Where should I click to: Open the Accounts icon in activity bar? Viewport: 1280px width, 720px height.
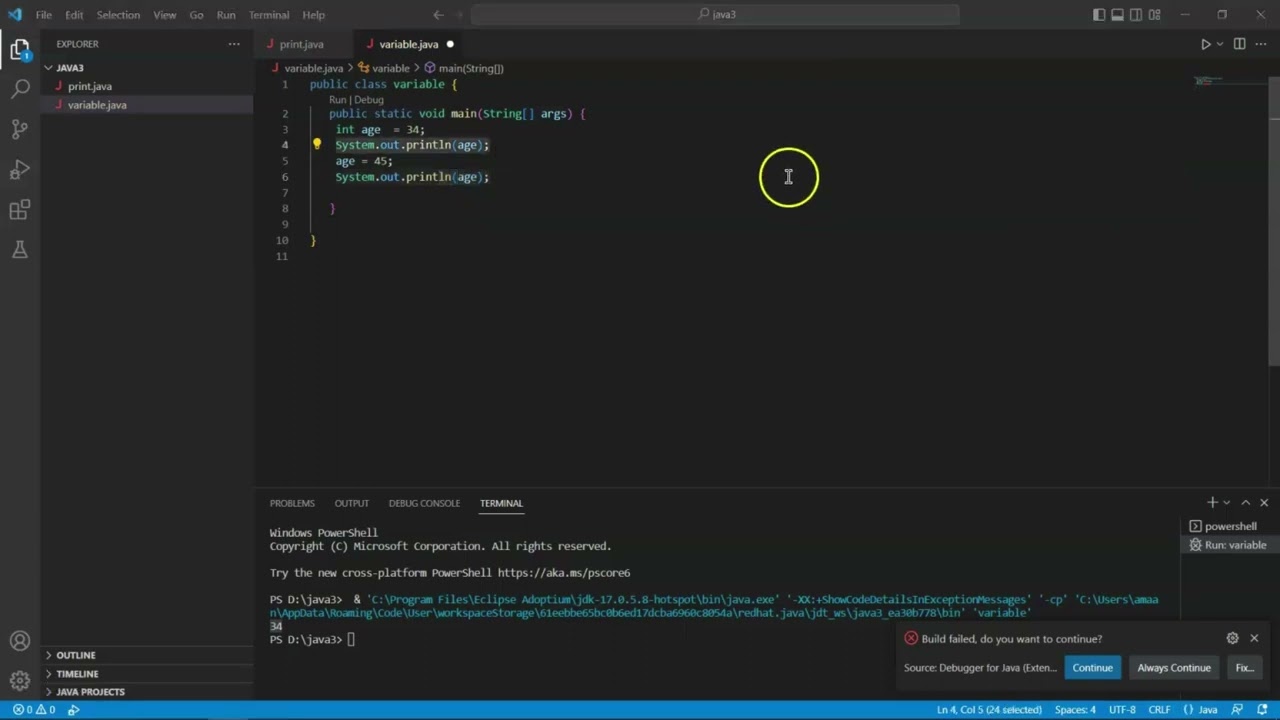20,641
